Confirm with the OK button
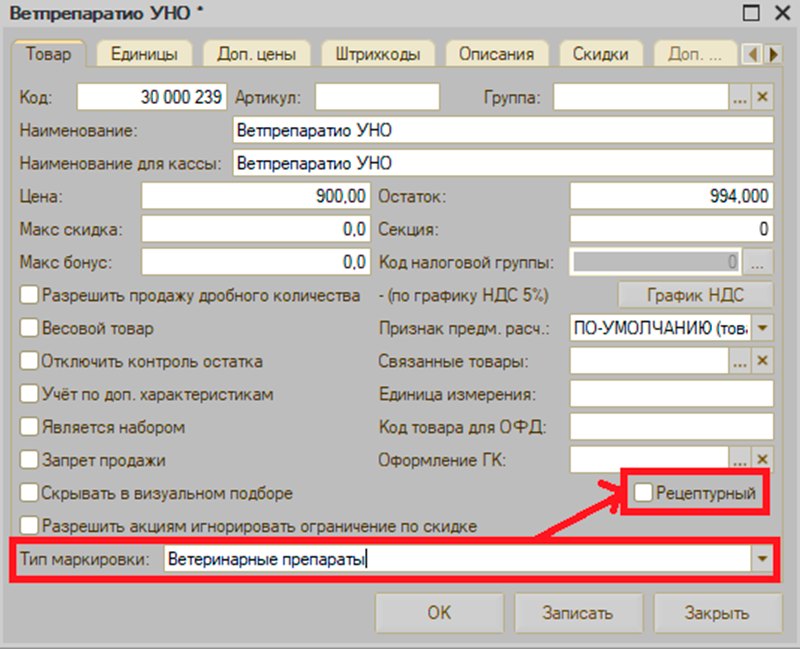The height and width of the screenshot is (649, 800). [439, 612]
